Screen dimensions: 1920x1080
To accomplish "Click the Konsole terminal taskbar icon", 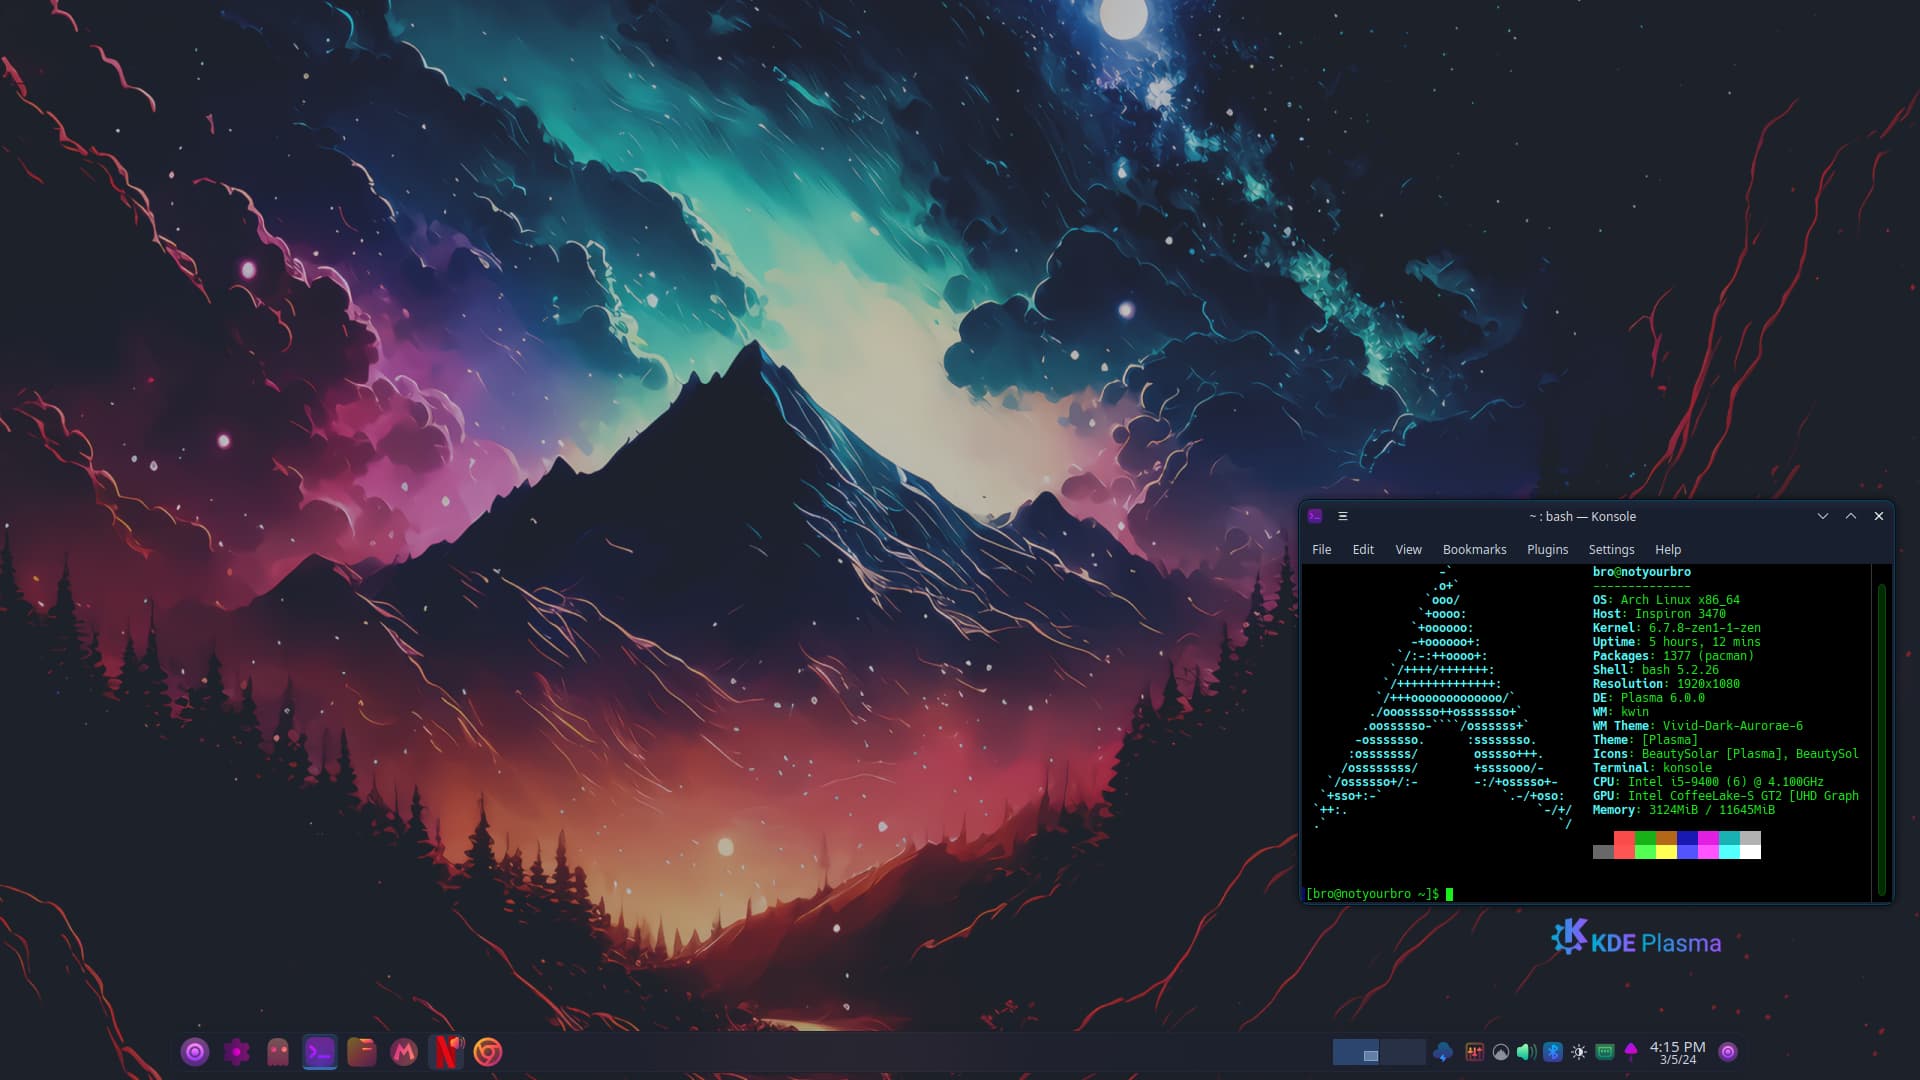I will (320, 1051).
